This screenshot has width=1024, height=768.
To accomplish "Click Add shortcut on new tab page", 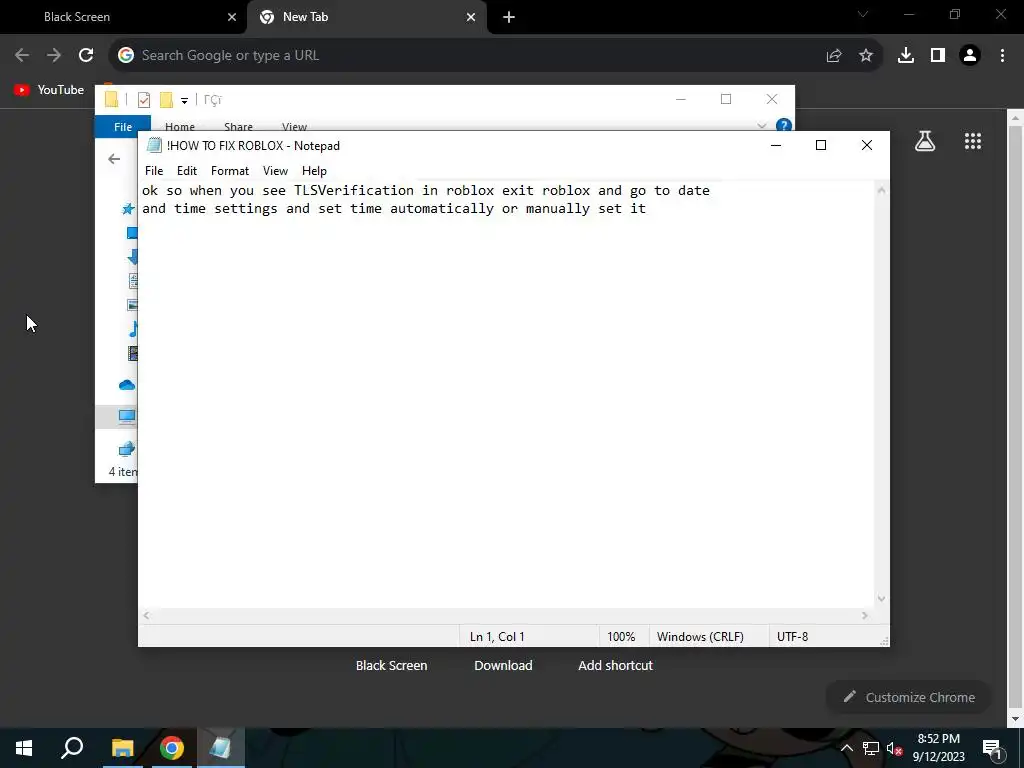I will pos(615,665).
